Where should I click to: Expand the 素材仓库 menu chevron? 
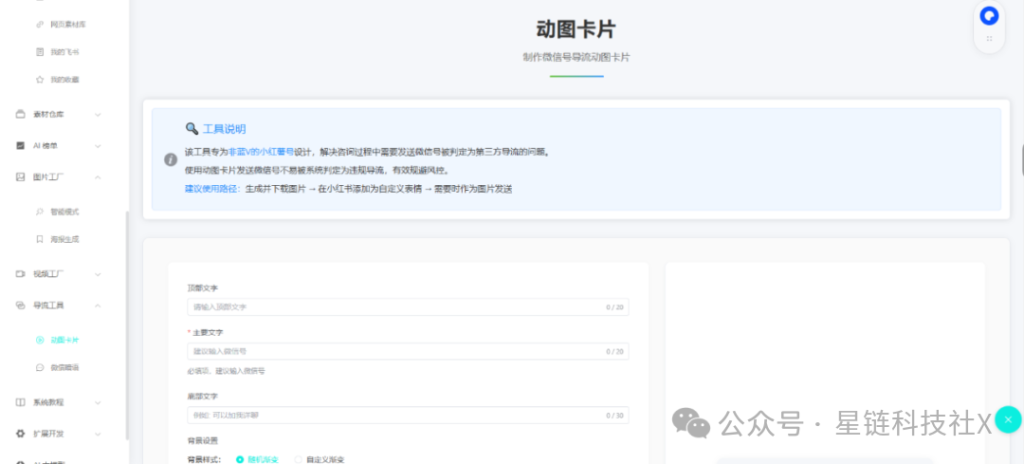pos(98,114)
